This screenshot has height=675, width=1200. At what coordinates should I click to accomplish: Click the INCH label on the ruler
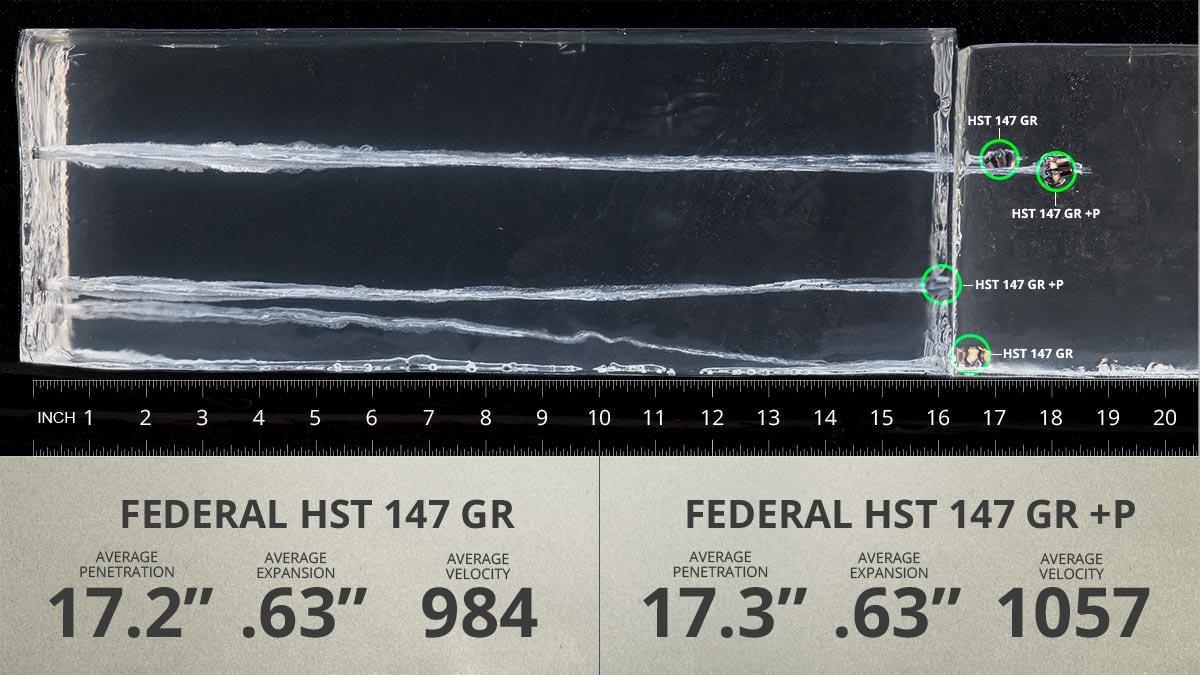pyautogui.click(x=55, y=418)
